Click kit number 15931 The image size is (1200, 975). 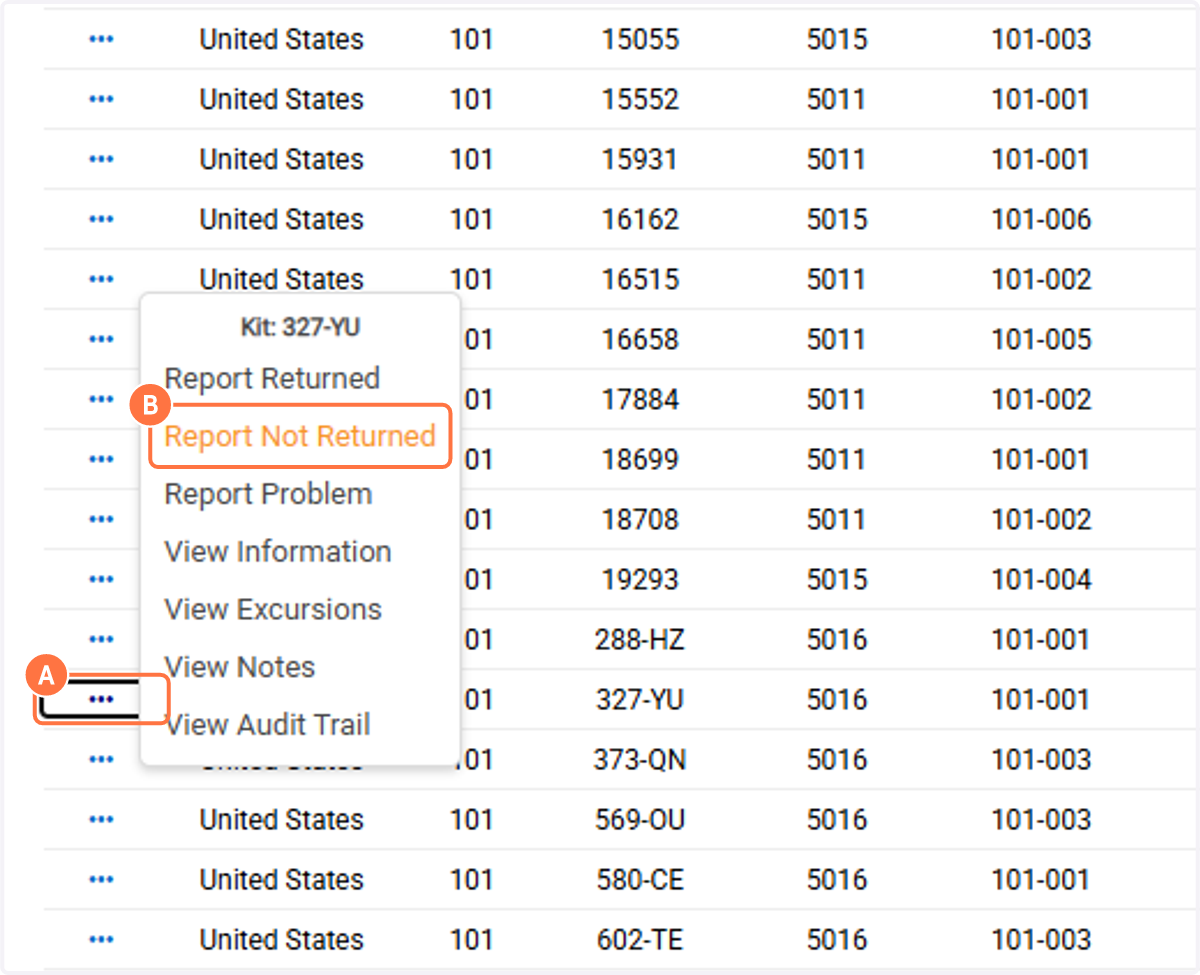coord(640,160)
